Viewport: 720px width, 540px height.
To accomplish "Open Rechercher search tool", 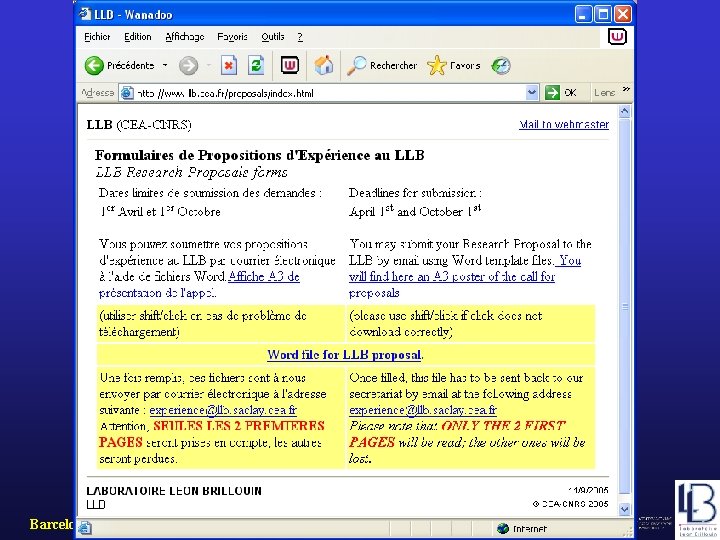I will [x=382, y=66].
